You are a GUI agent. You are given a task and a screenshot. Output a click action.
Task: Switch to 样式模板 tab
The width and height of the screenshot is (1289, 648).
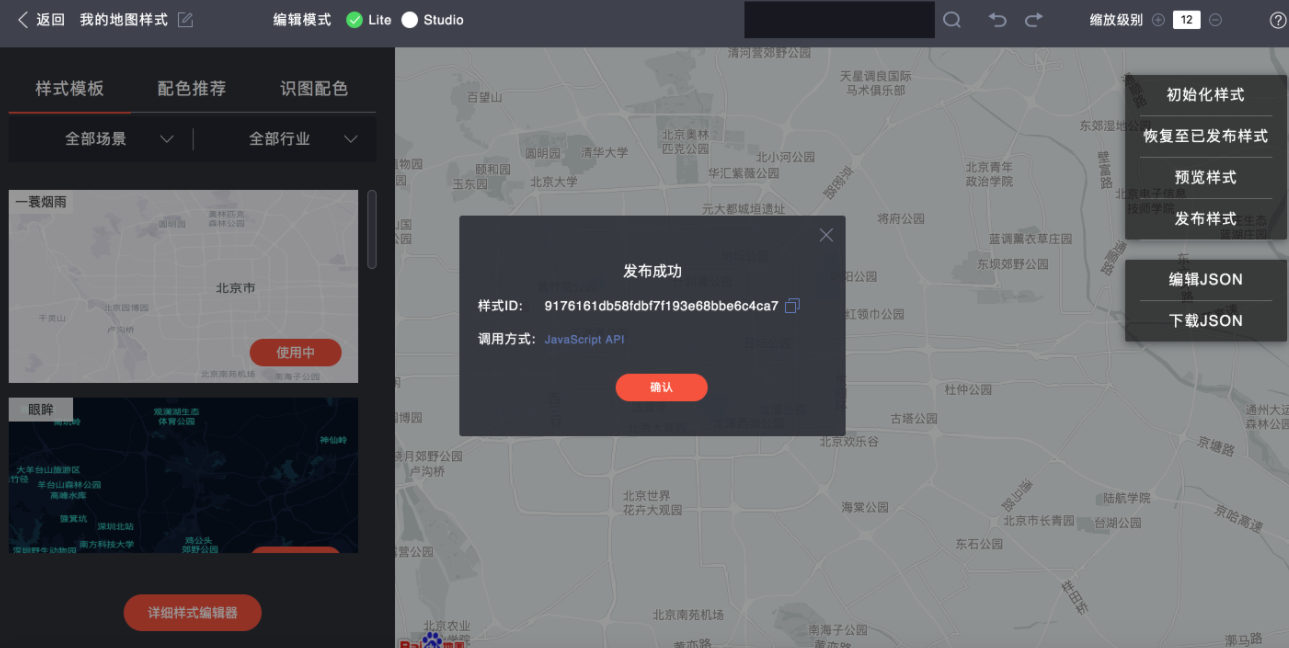[70, 89]
